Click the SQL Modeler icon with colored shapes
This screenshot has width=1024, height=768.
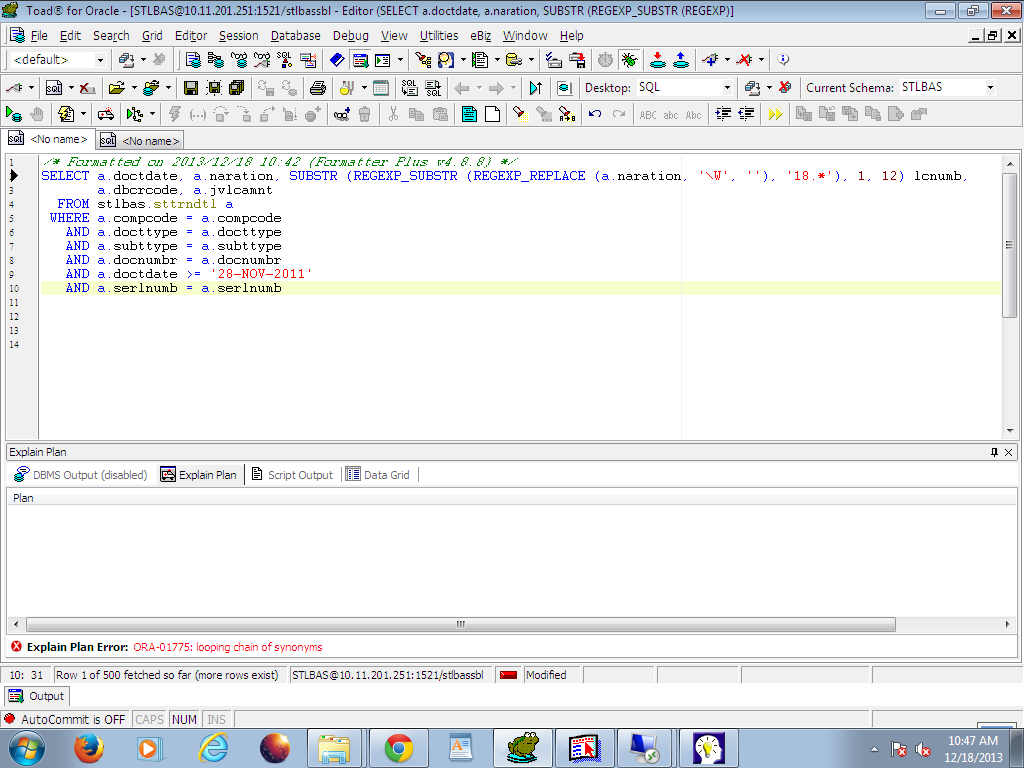pyautogui.click(x=285, y=60)
